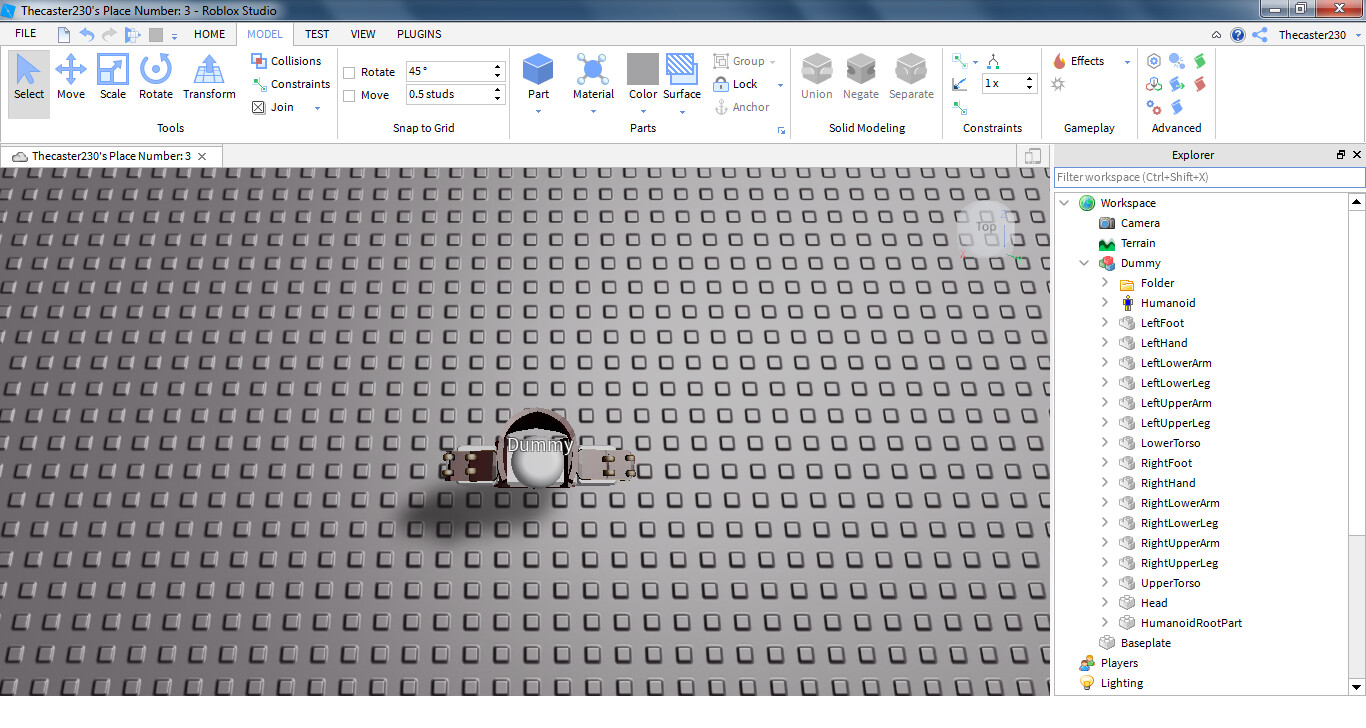
Task: Open the quick access toolbar customize arrow
Action: coord(174,35)
